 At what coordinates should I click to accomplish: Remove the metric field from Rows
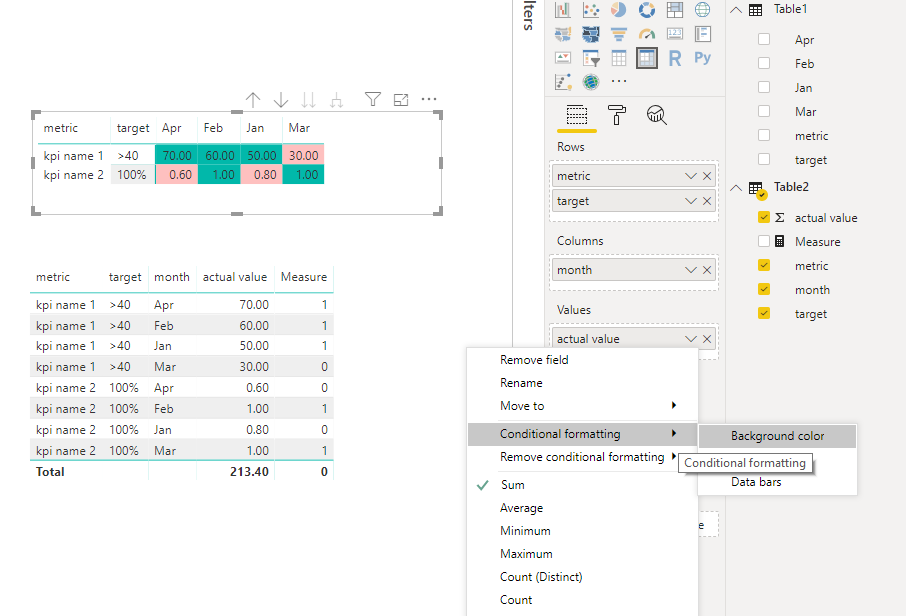pos(707,176)
